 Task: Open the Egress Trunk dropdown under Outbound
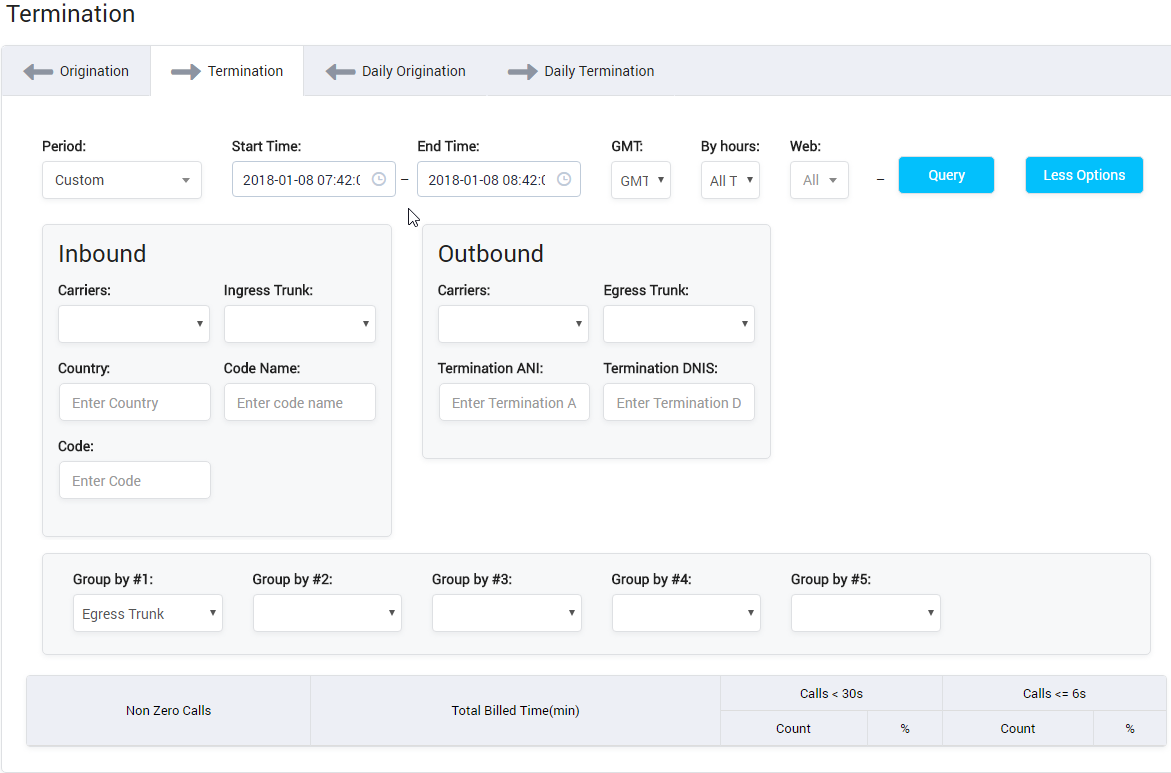678,324
